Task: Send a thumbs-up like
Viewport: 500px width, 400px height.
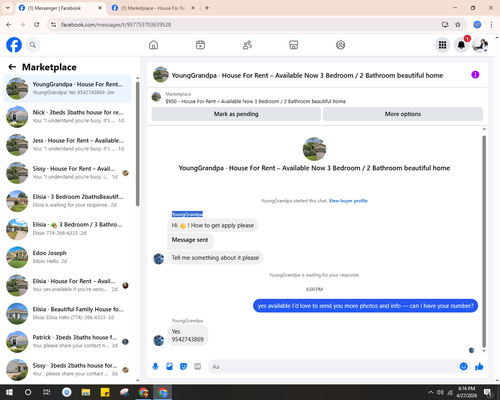Action: tap(479, 367)
